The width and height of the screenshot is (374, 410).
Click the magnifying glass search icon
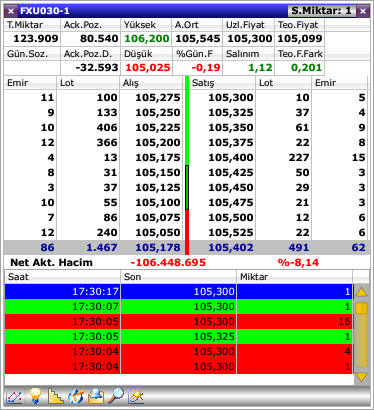tap(116, 396)
